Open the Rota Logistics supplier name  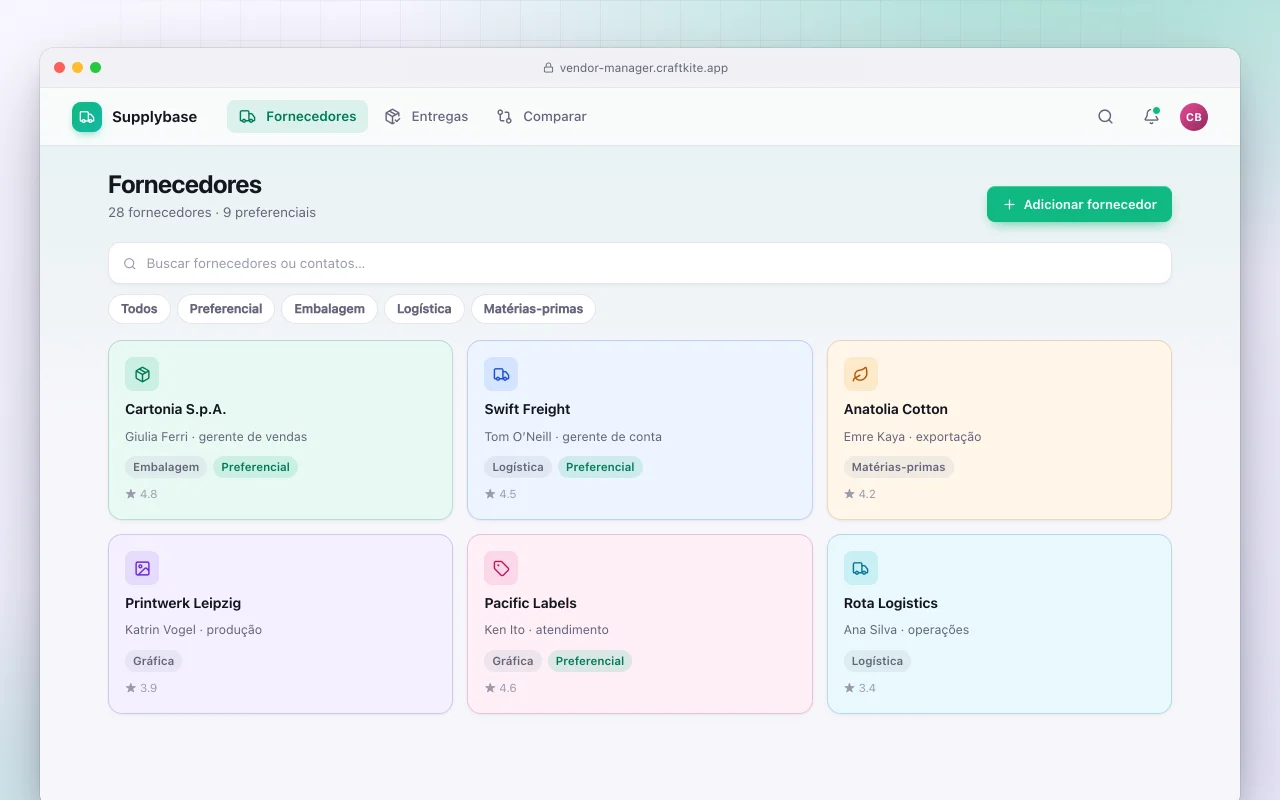click(891, 603)
